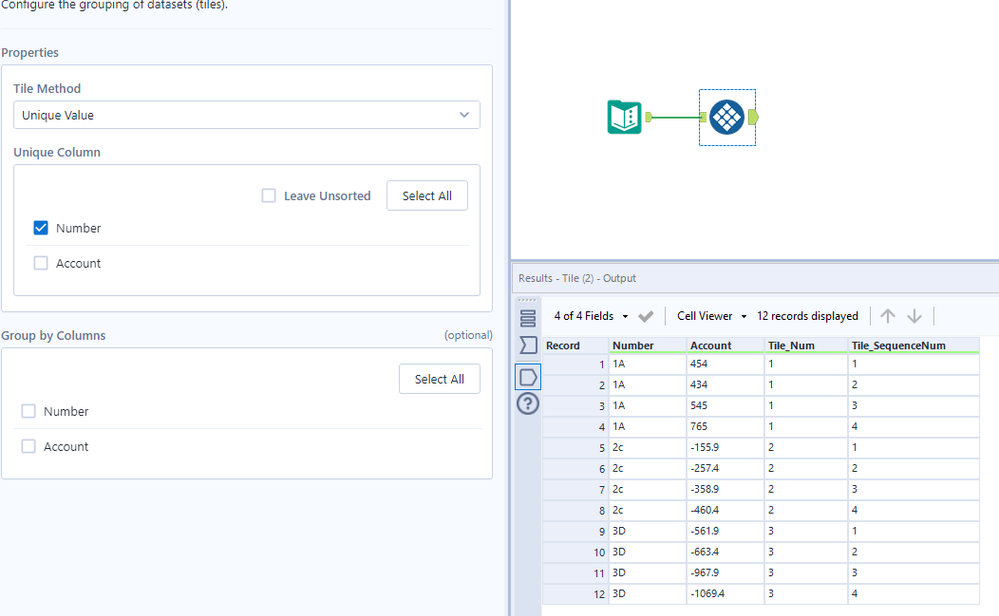
Task: Click Select All in Unique Column
Action: point(427,196)
